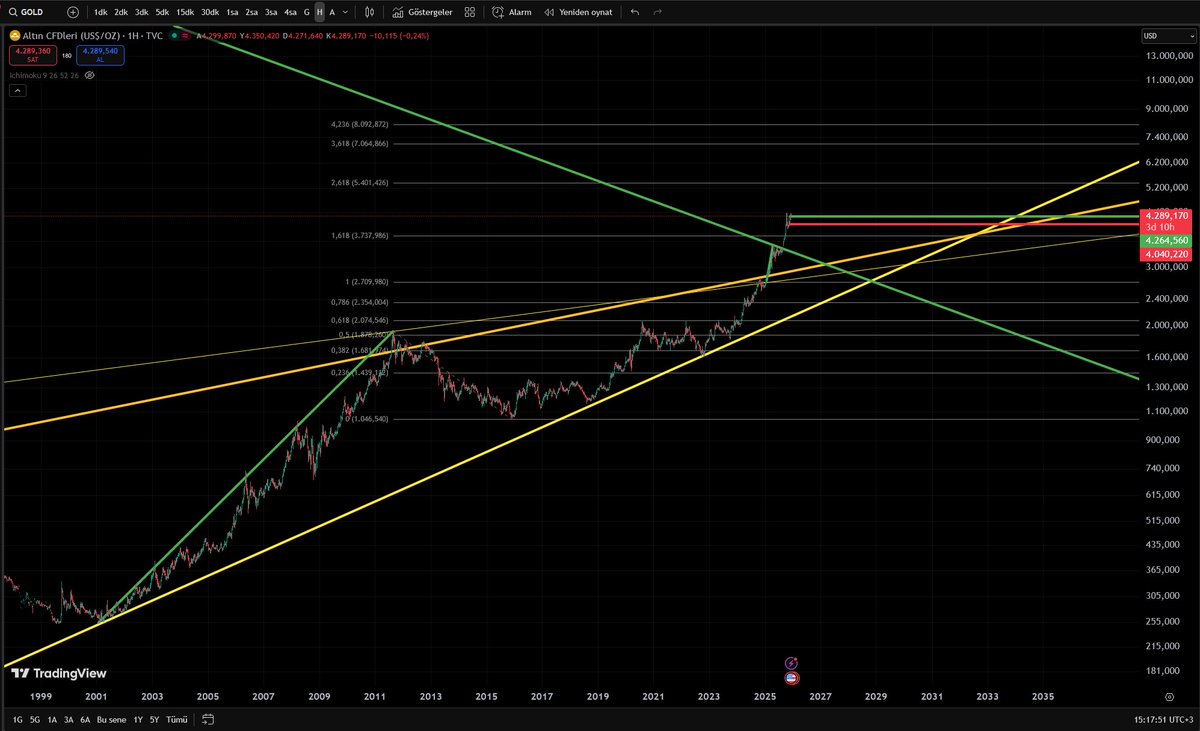
Task: Click the 4.264,560 green price label
Action: point(1166,240)
